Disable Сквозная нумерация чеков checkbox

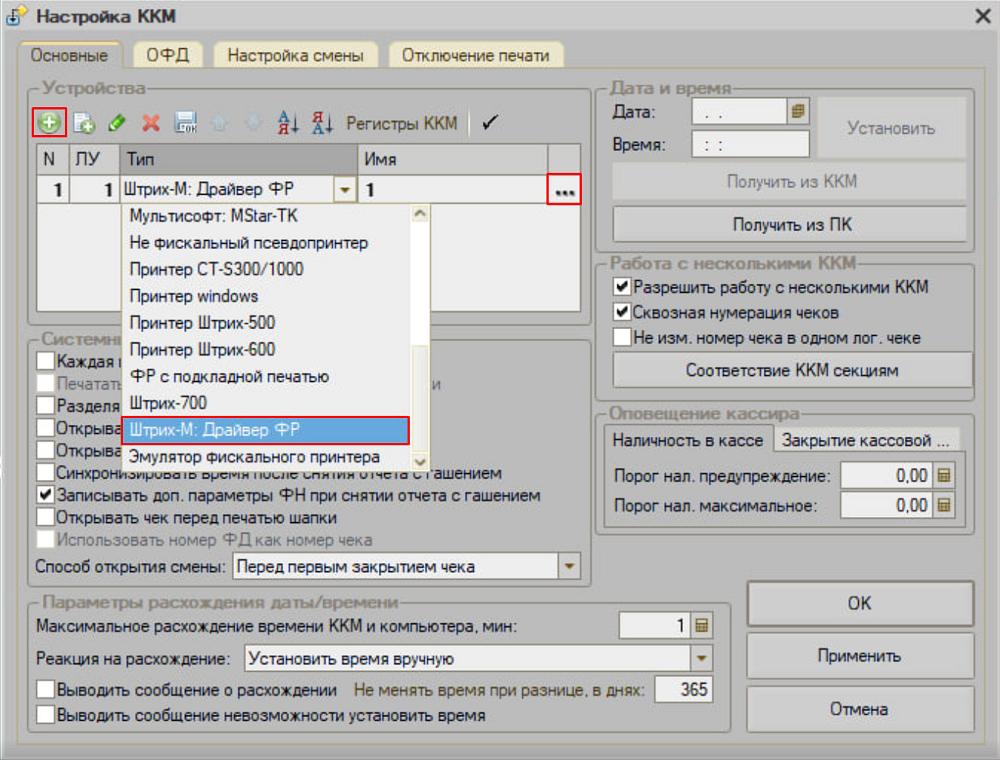tap(622, 312)
